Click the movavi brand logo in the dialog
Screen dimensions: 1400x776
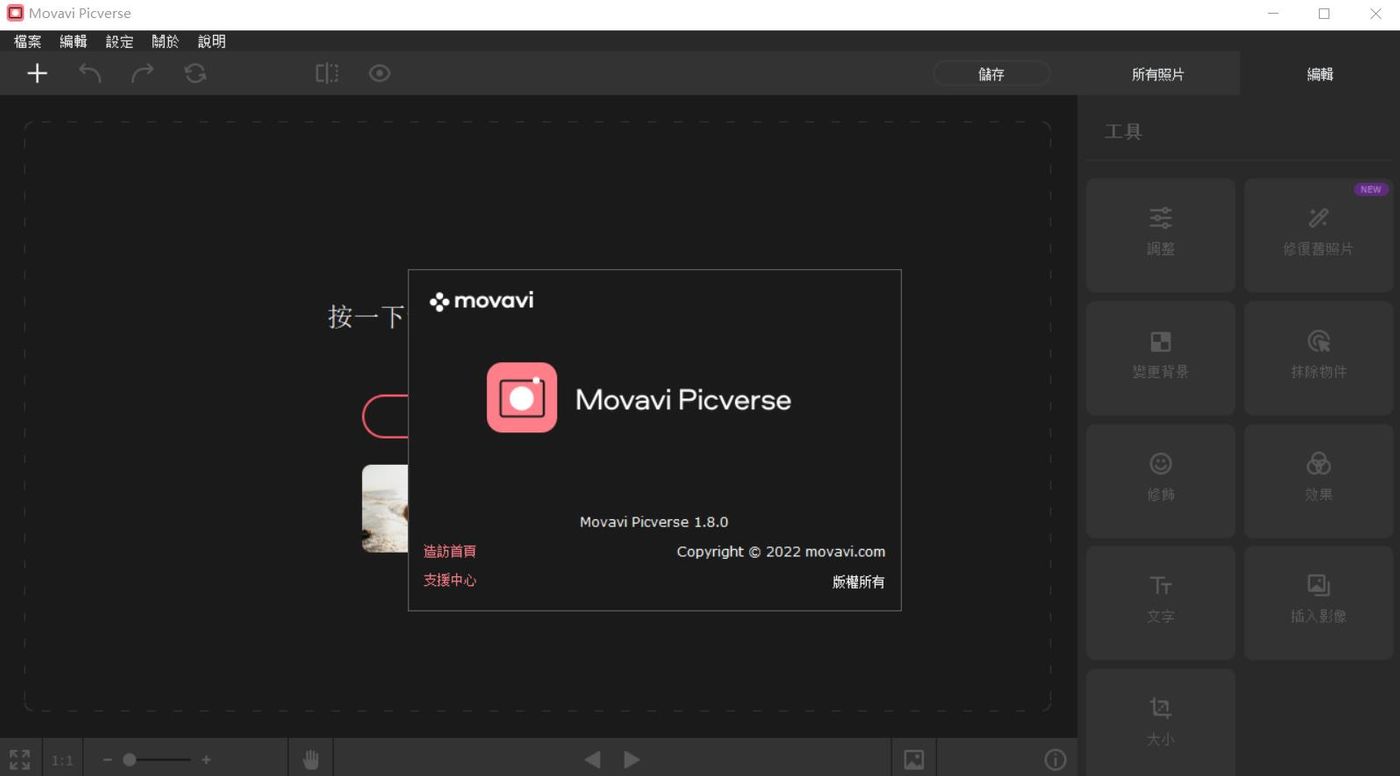tap(481, 301)
